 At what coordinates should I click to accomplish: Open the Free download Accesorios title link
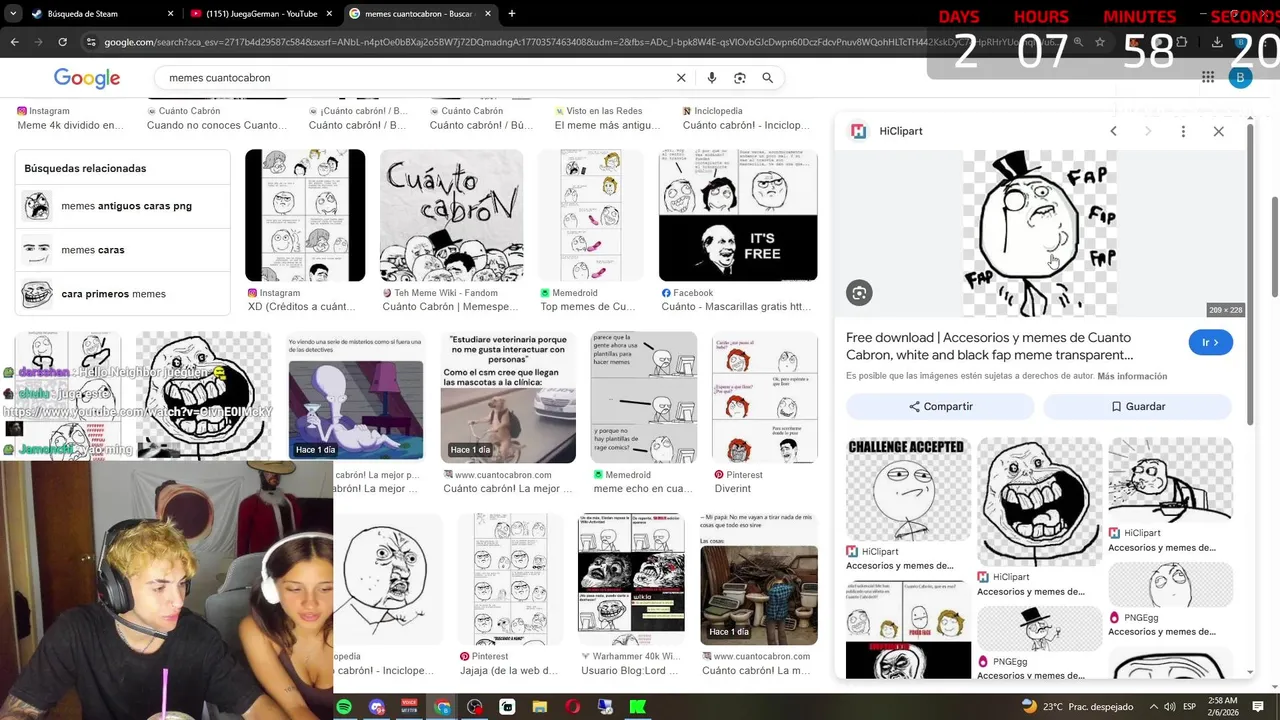coord(990,346)
